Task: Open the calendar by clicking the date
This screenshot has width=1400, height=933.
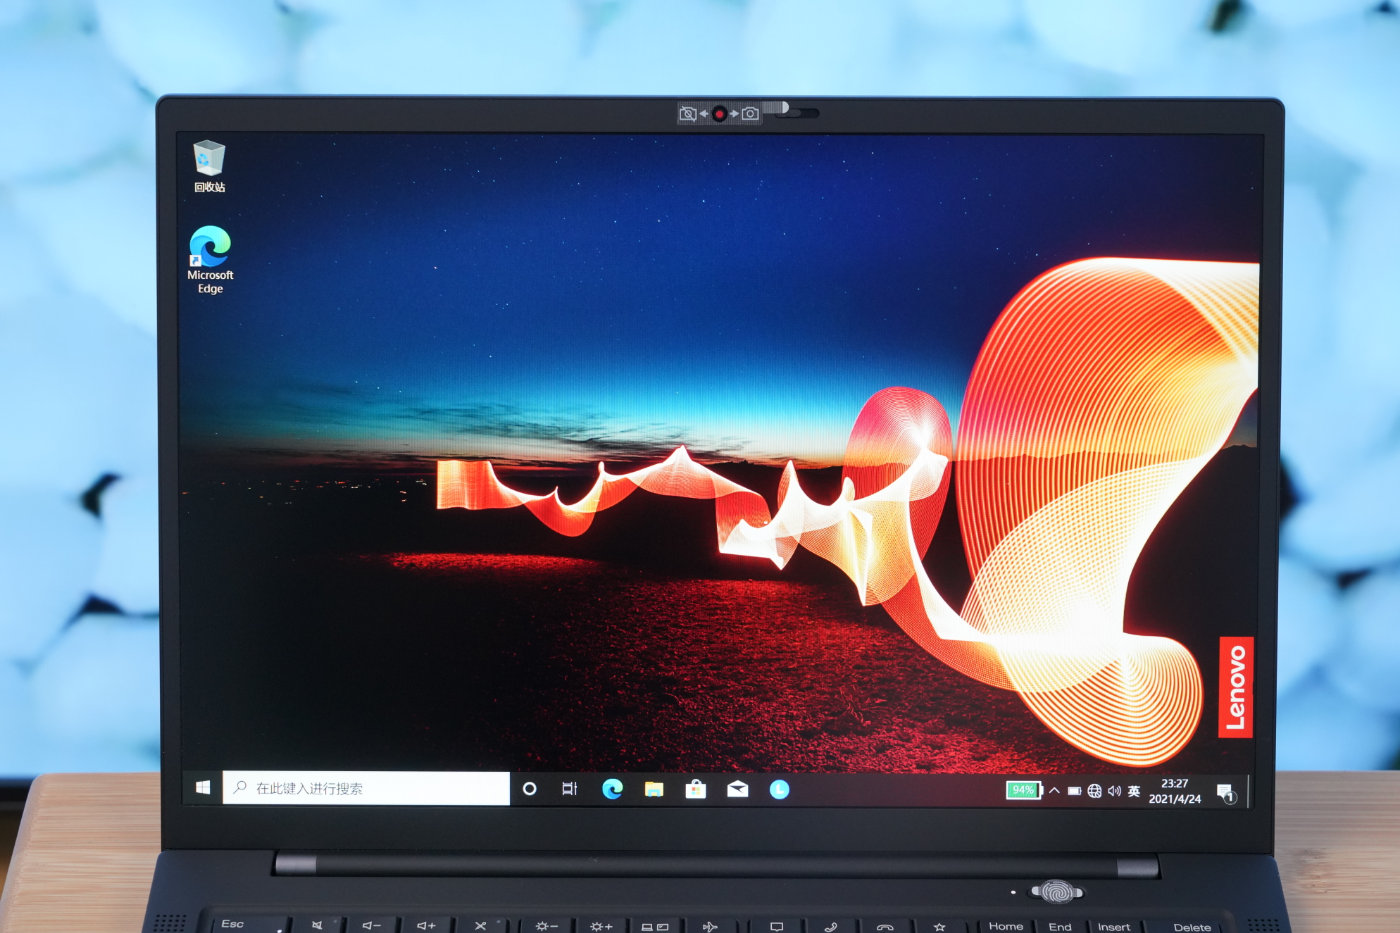Action: 1176,798
